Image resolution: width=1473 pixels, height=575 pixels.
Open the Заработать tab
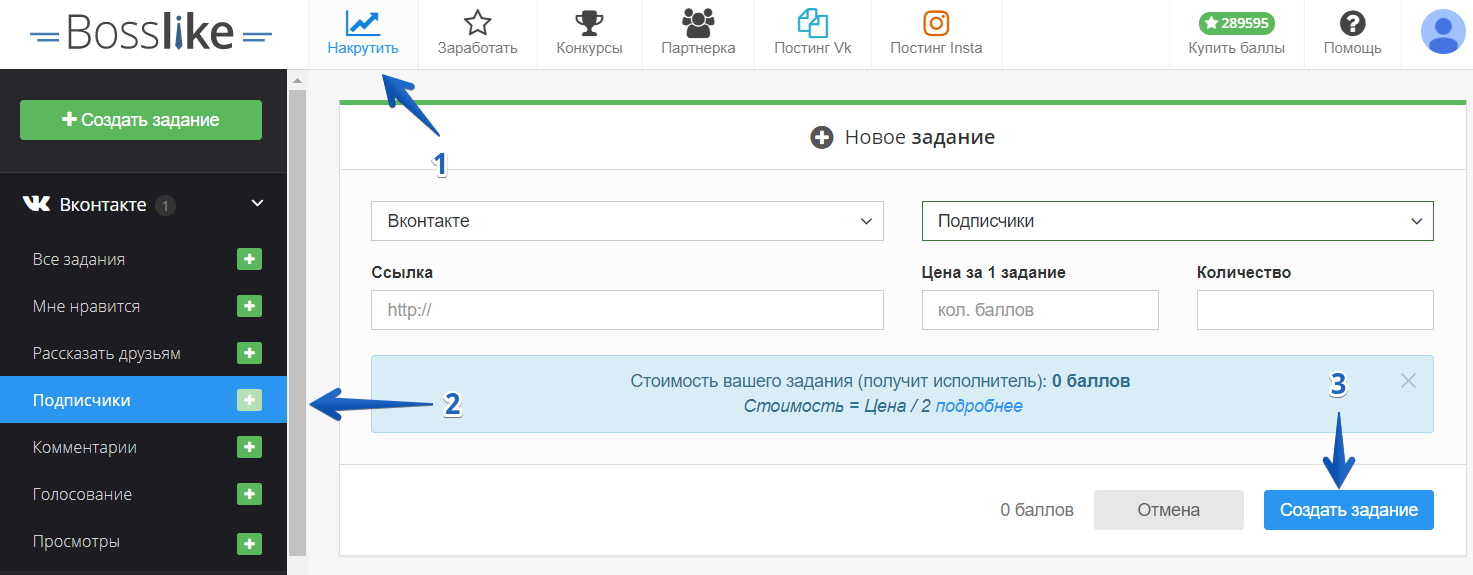tap(477, 35)
